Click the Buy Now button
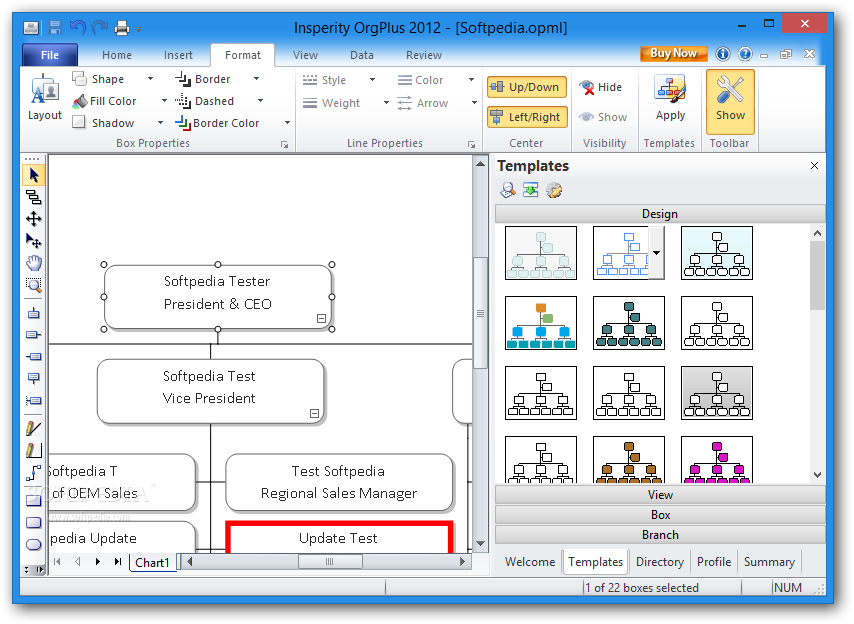Viewport: 854px width, 624px height. (x=673, y=53)
